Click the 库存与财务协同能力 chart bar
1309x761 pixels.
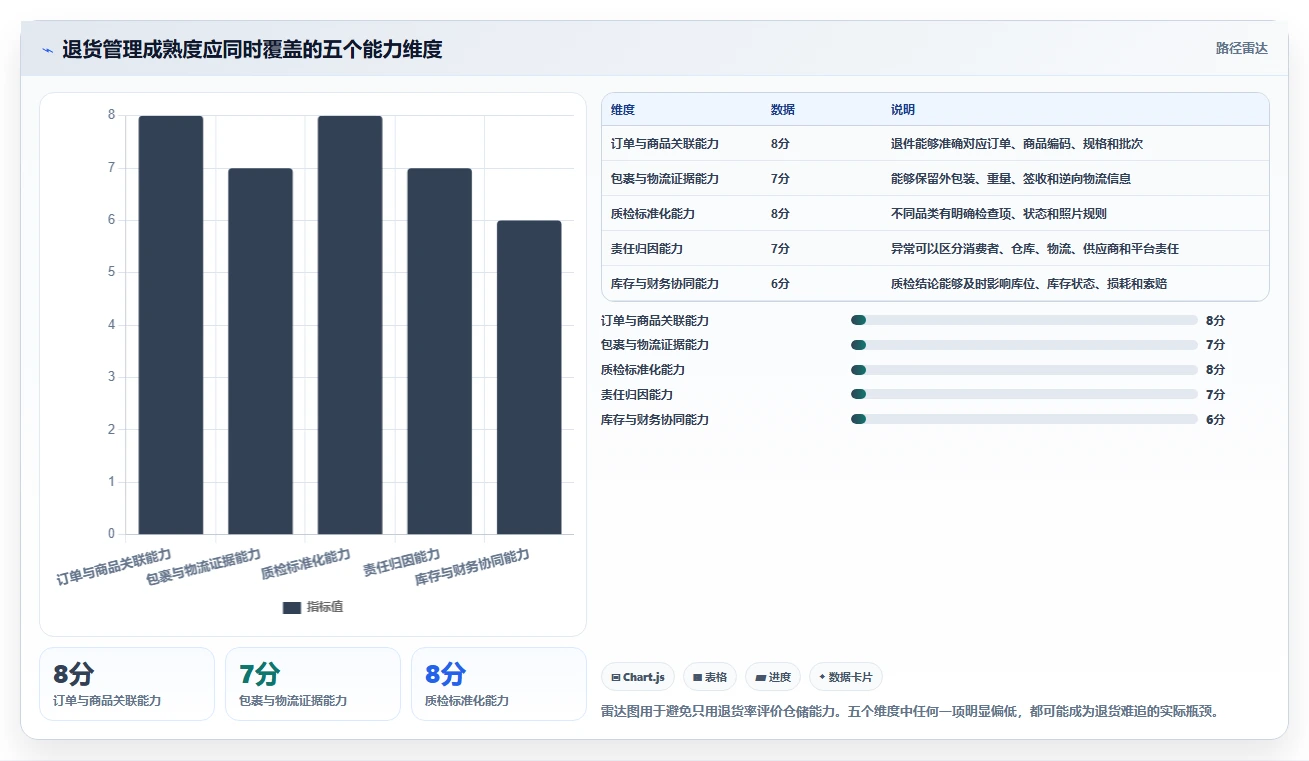click(529, 377)
